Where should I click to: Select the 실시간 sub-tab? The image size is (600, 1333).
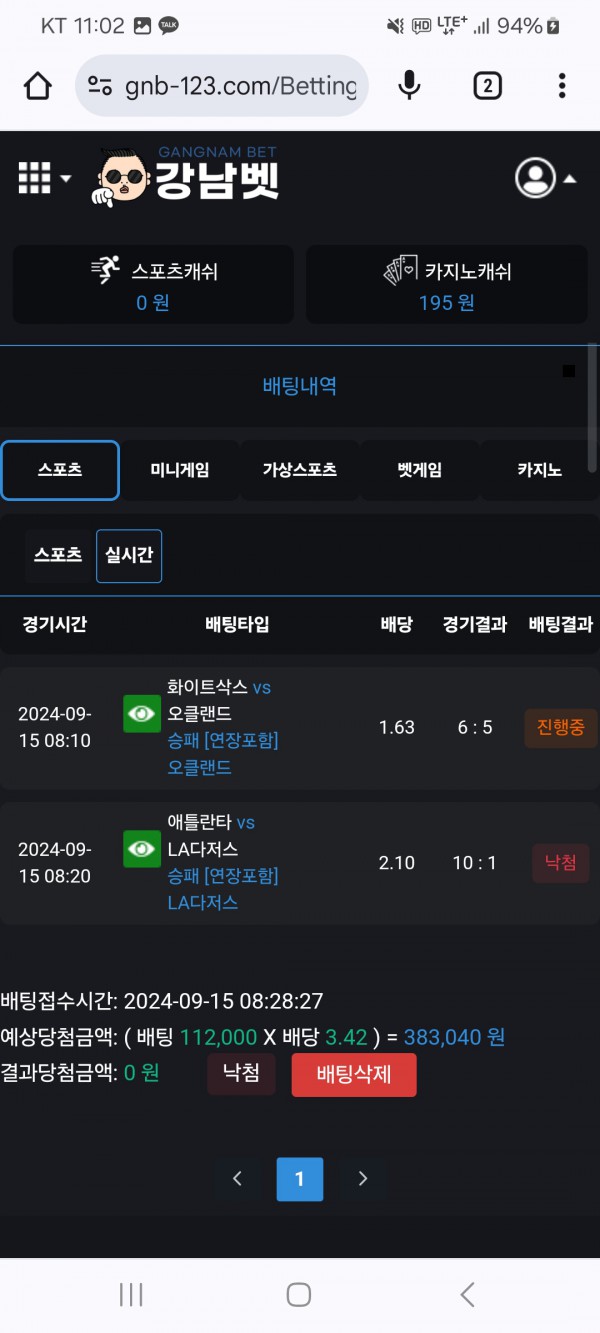point(129,556)
